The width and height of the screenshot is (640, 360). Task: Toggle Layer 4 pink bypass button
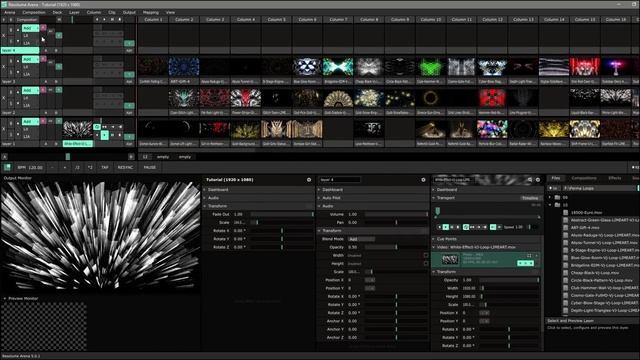(43, 28)
